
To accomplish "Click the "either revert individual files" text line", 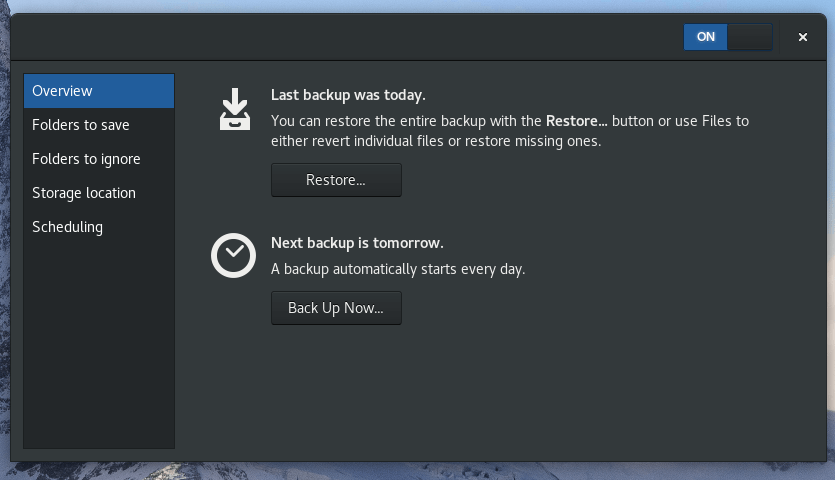I will pos(436,141).
